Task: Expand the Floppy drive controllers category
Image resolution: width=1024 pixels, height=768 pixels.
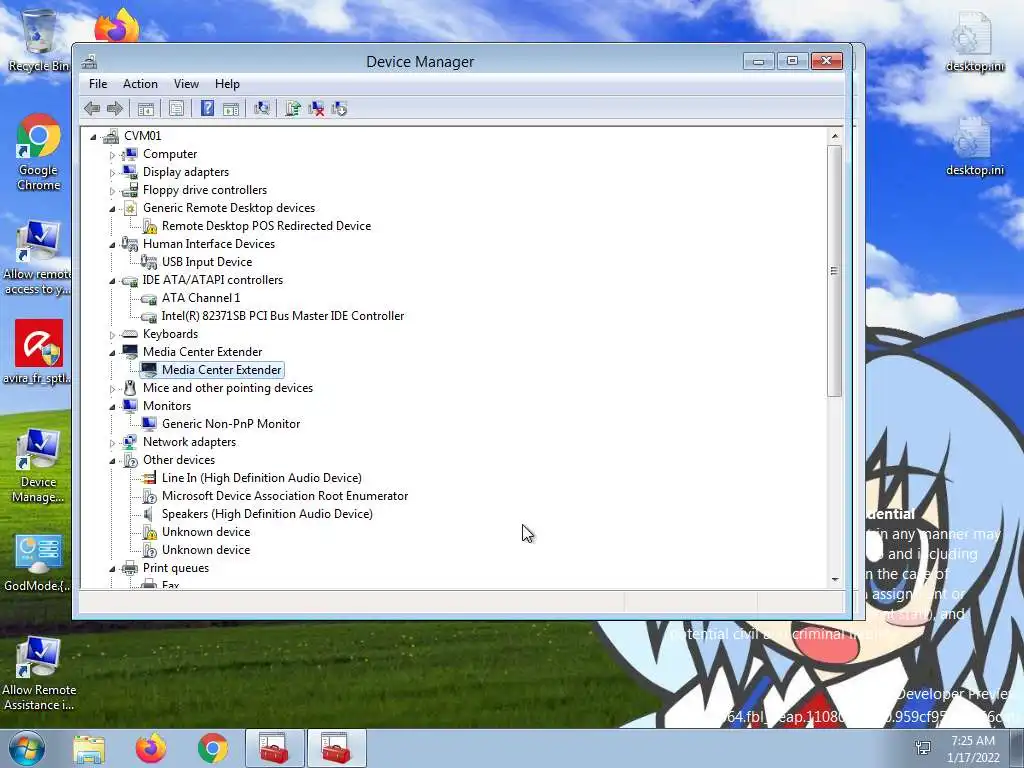Action: point(112,191)
